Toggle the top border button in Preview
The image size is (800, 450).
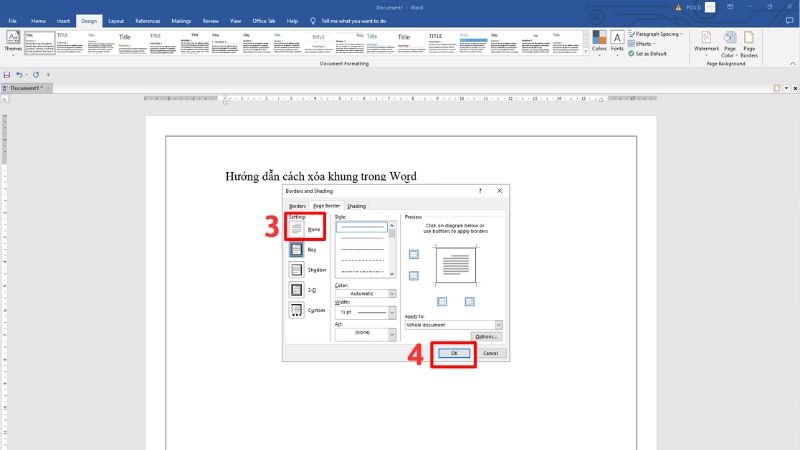(414, 253)
